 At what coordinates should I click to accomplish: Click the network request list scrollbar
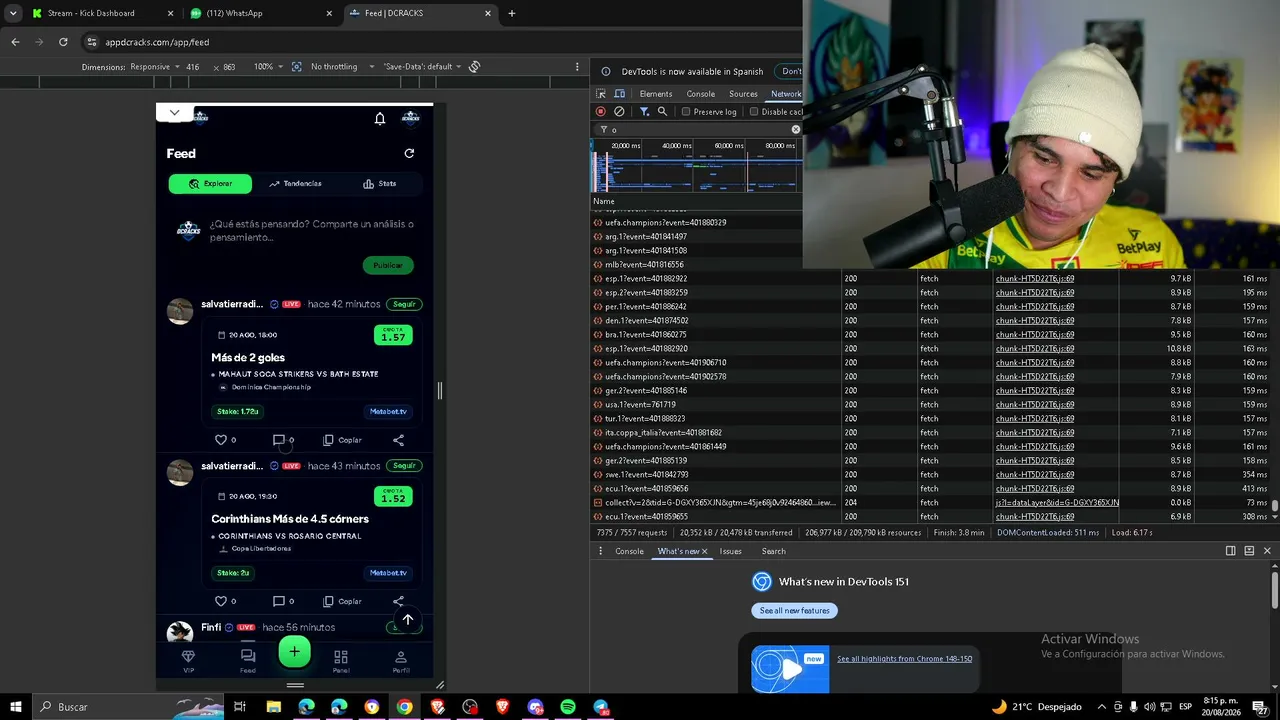point(1274,506)
